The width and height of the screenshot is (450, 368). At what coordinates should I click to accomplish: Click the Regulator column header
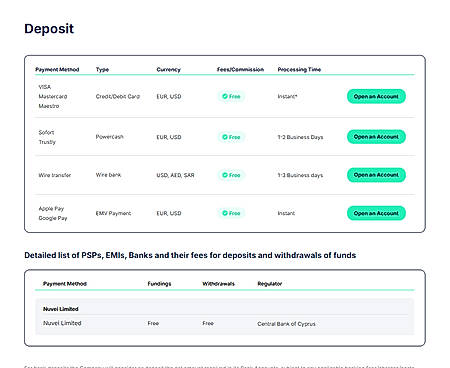[270, 284]
